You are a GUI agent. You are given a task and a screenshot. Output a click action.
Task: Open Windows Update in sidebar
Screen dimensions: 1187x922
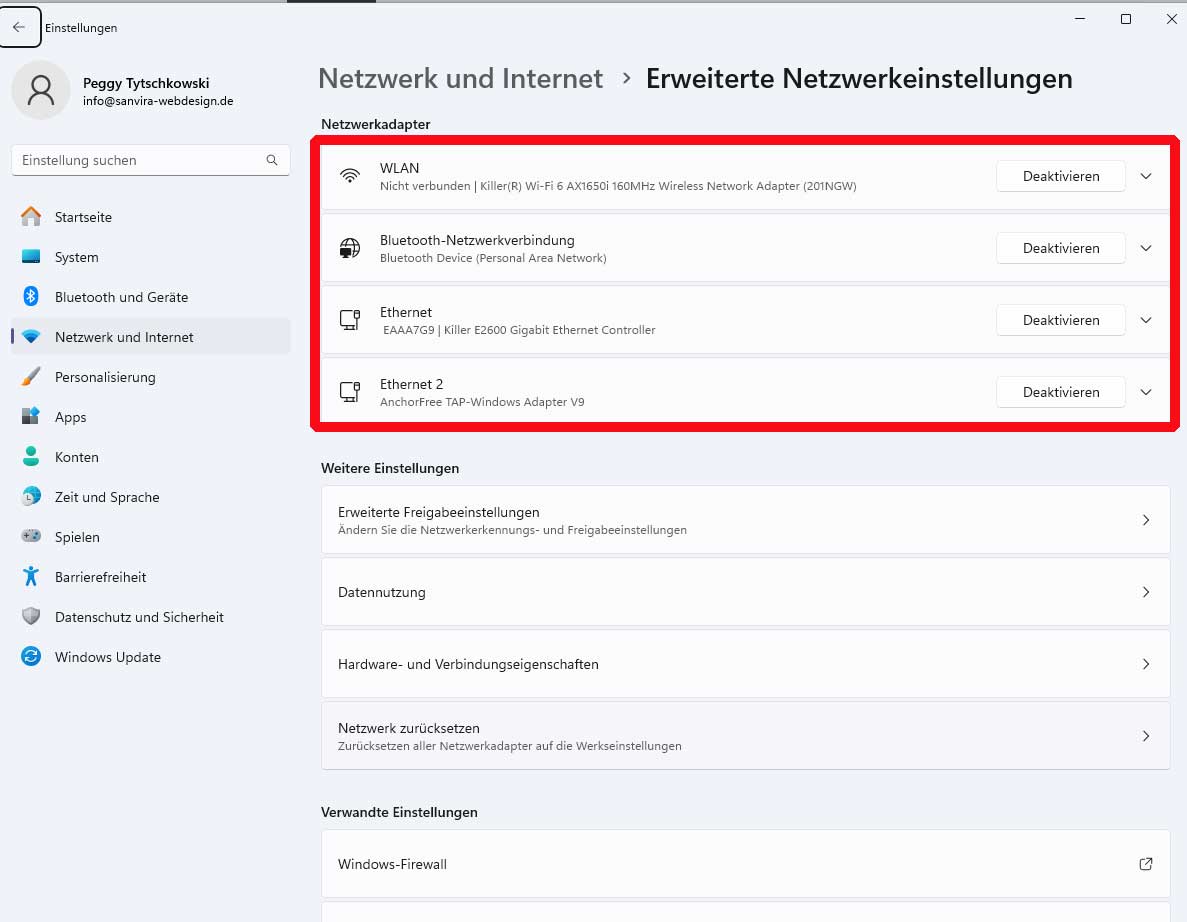click(151, 657)
